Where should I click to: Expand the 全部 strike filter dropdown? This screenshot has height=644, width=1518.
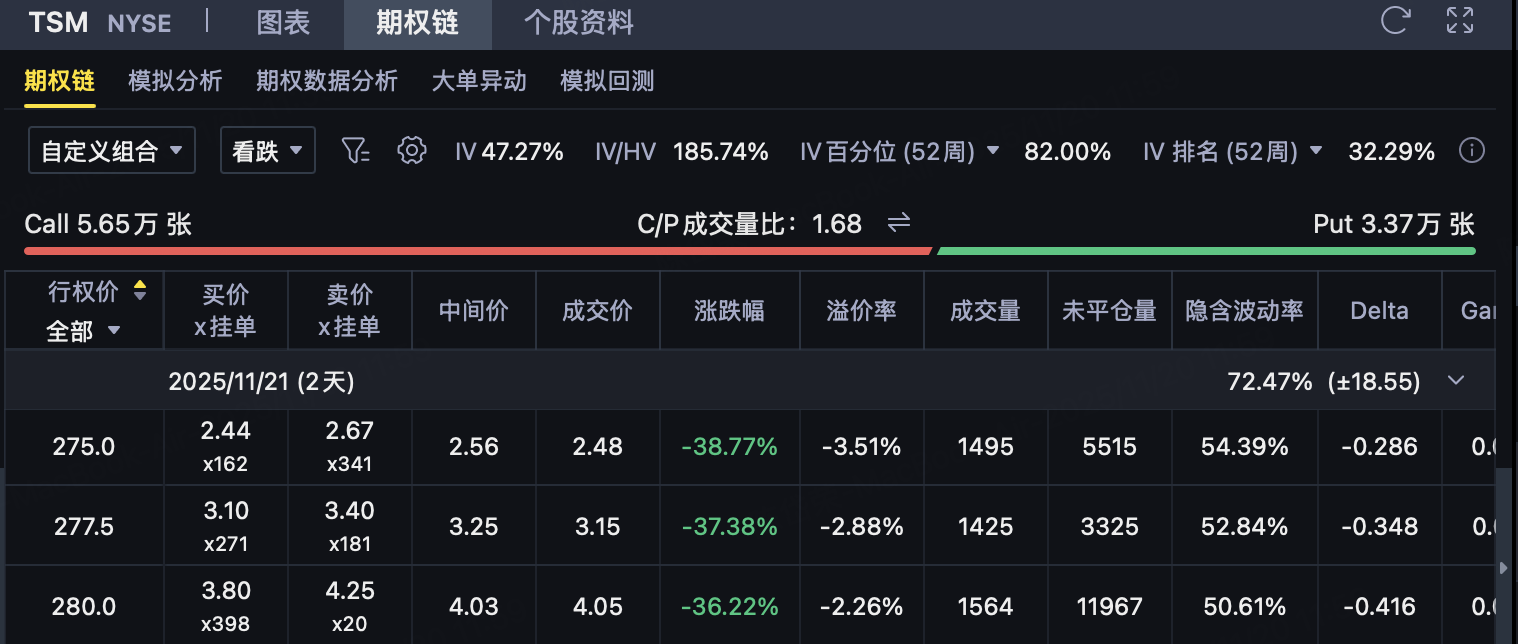[x=84, y=331]
